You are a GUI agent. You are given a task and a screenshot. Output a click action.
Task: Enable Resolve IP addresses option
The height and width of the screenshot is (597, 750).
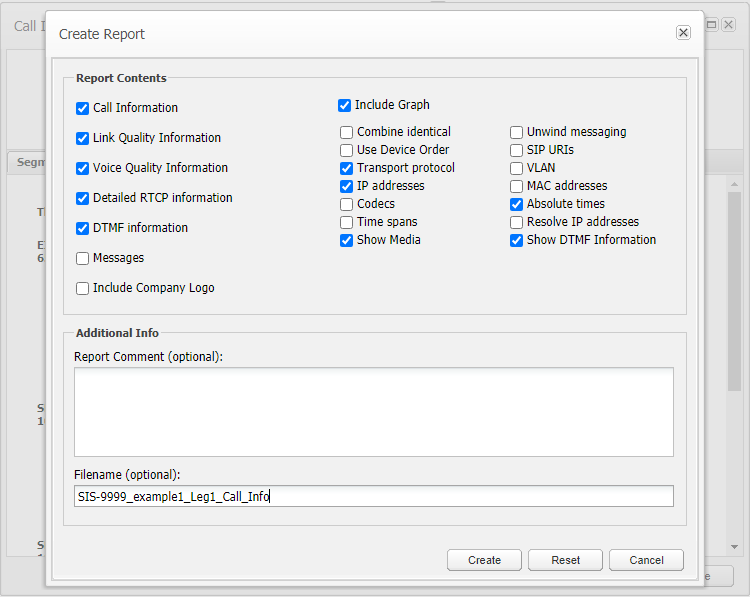coord(517,222)
